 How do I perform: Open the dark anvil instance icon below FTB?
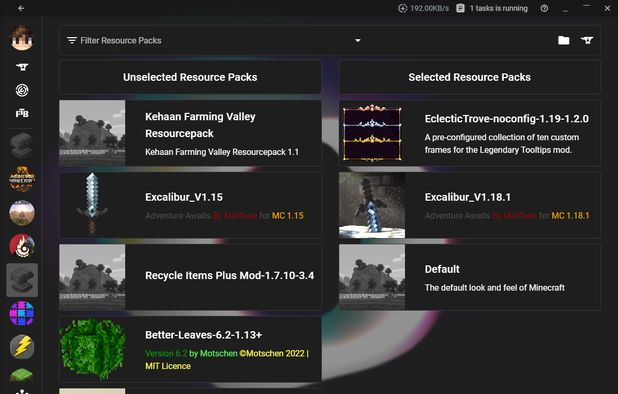click(22, 145)
